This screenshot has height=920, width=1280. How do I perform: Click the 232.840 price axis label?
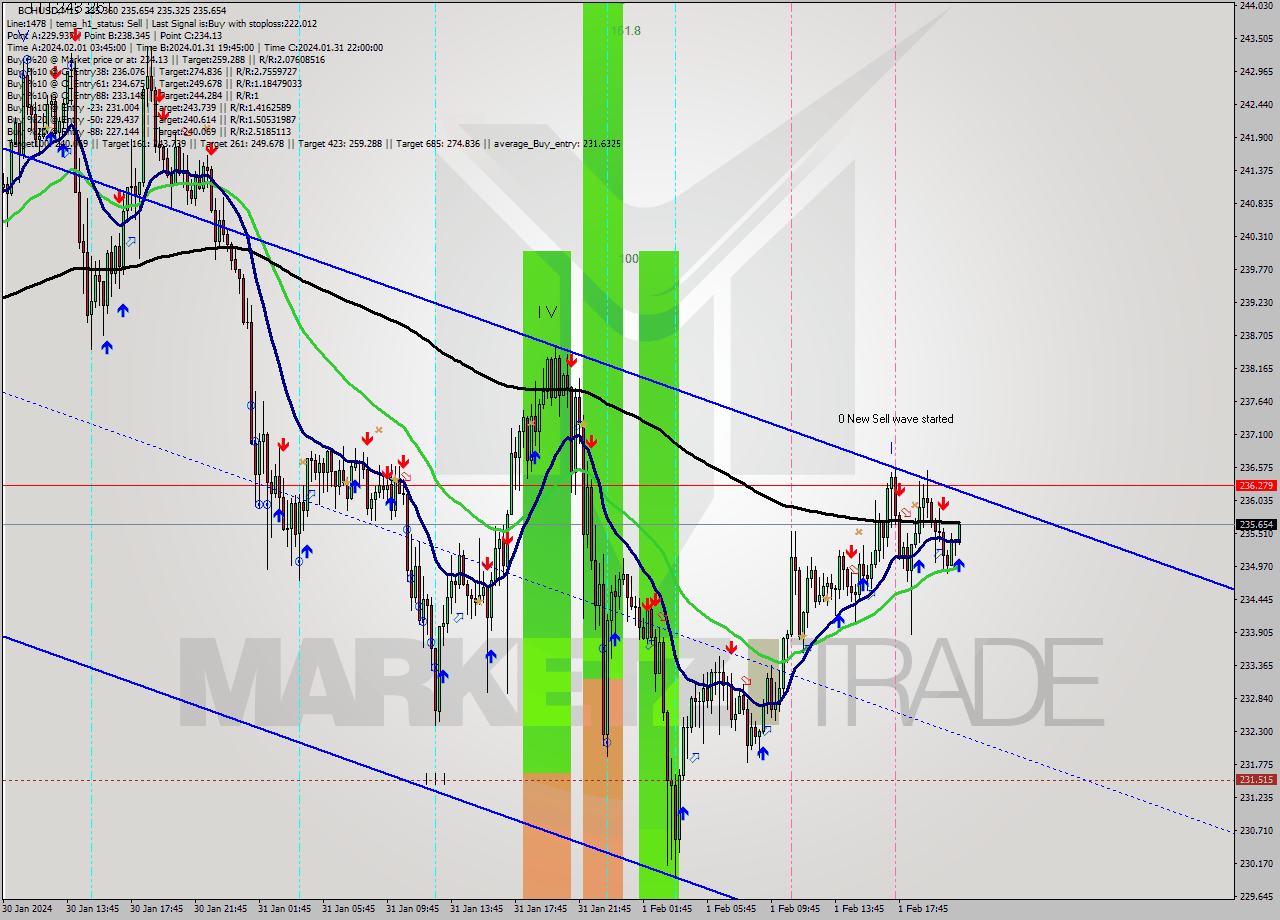tap(1255, 699)
